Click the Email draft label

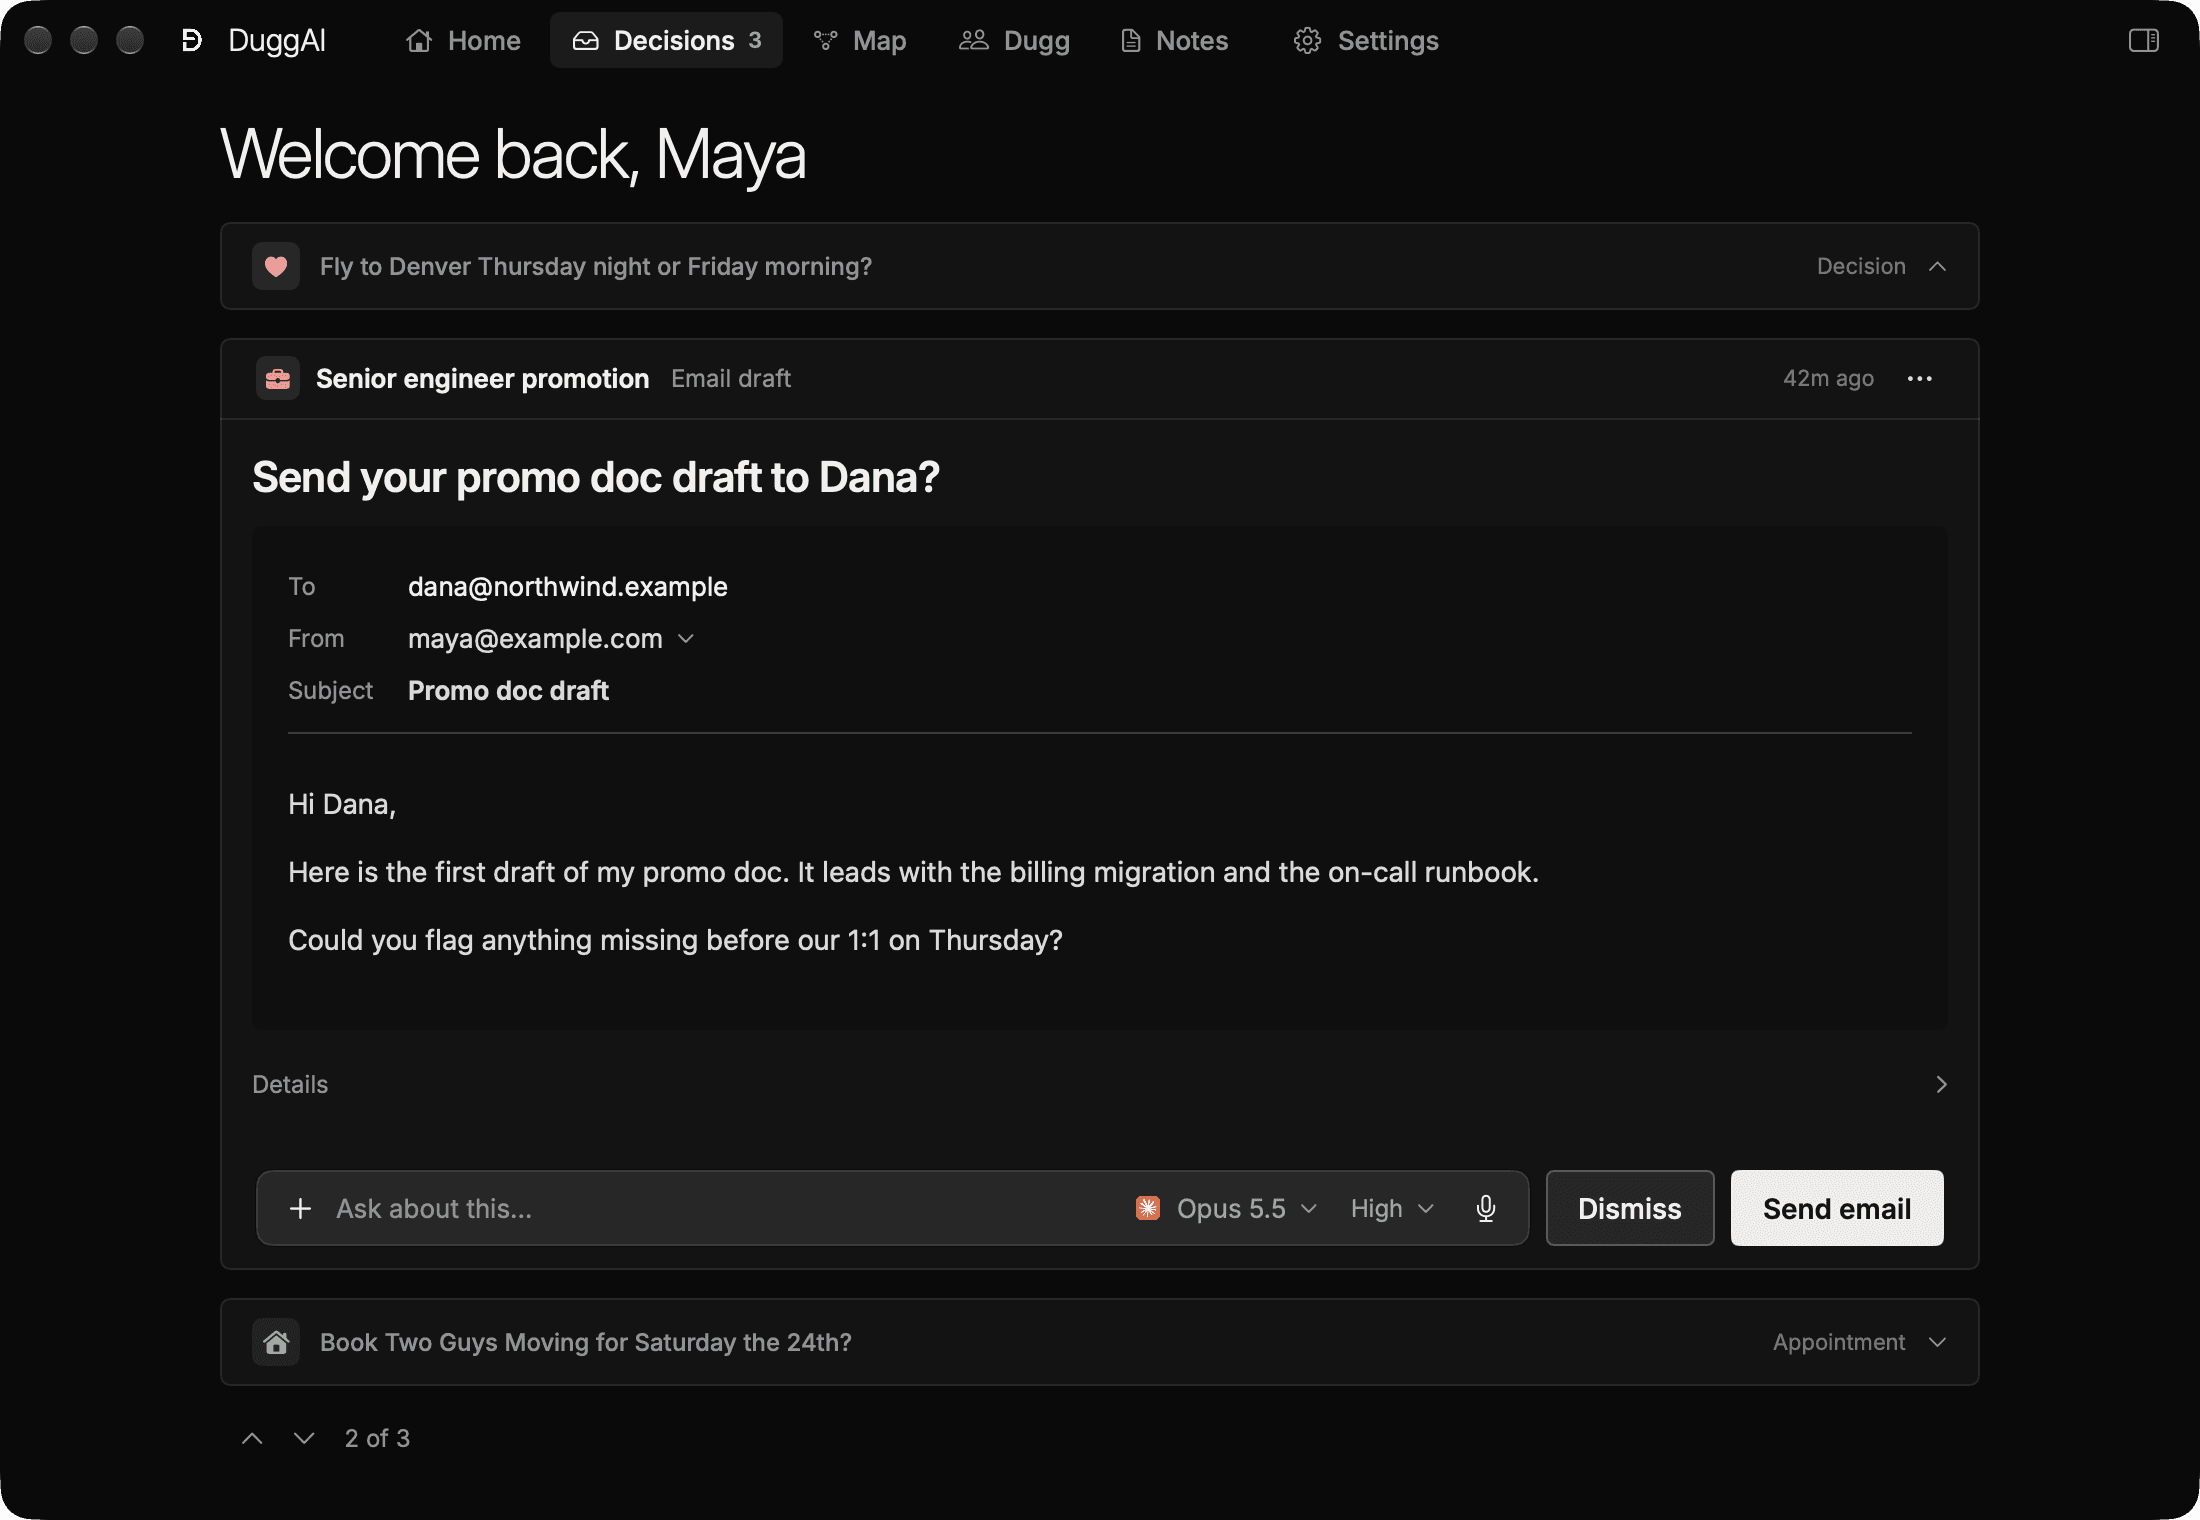pyautogui.click(x=731, y=378)
